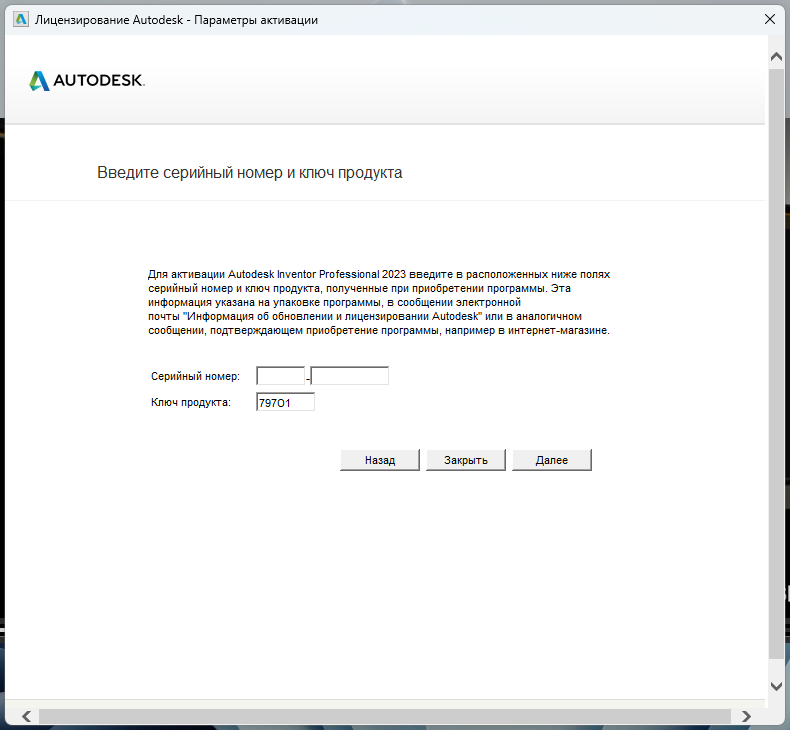790x730 pixels.
Task: Click the label Серийный номер:
Action: click(x=195, y=376)
